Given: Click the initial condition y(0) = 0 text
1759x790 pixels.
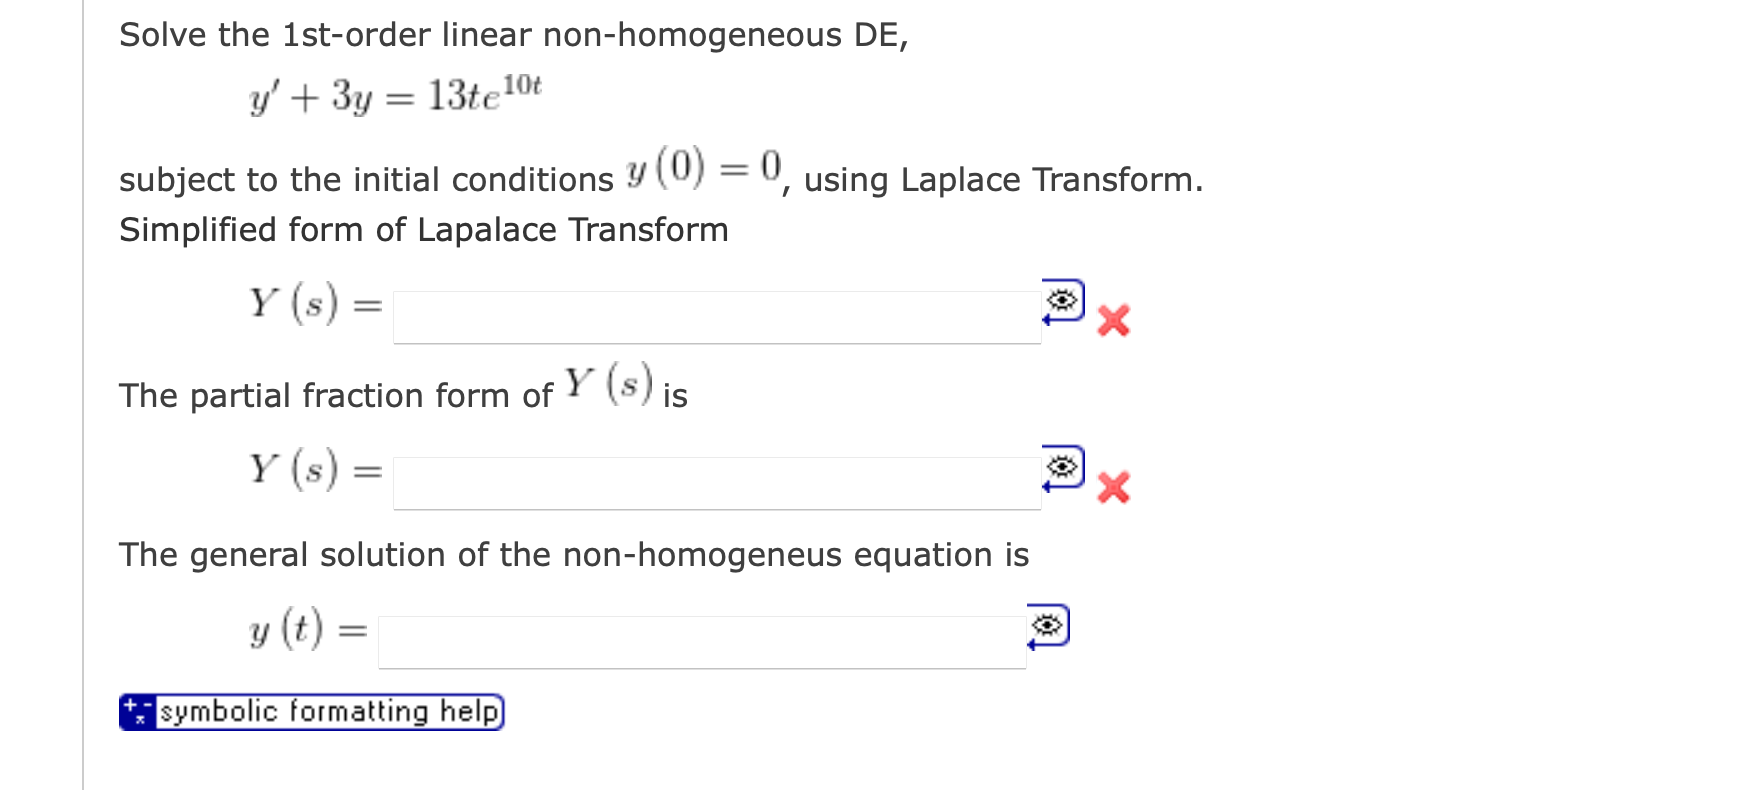Looking at the screenshot, I should 702,172.
